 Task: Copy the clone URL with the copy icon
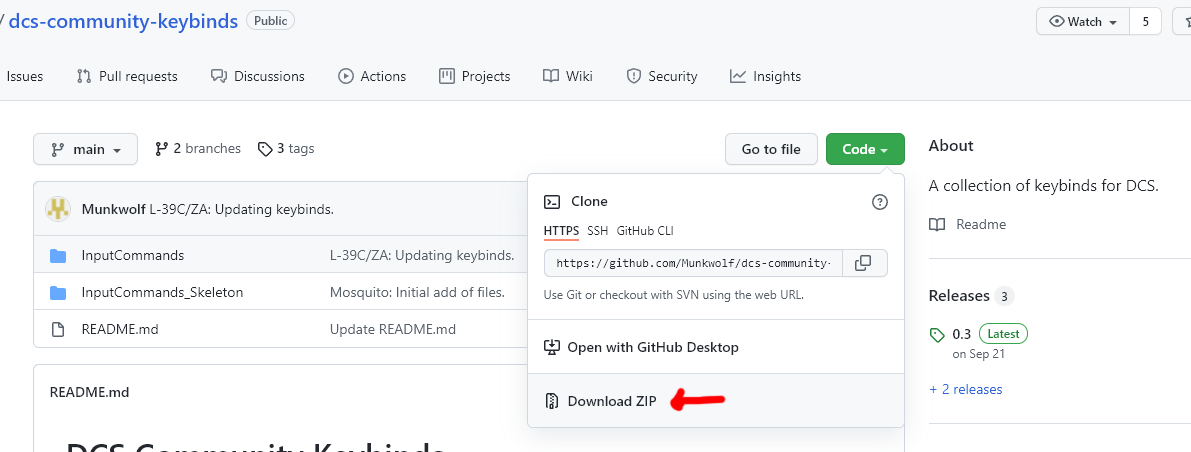coord(863,263)
